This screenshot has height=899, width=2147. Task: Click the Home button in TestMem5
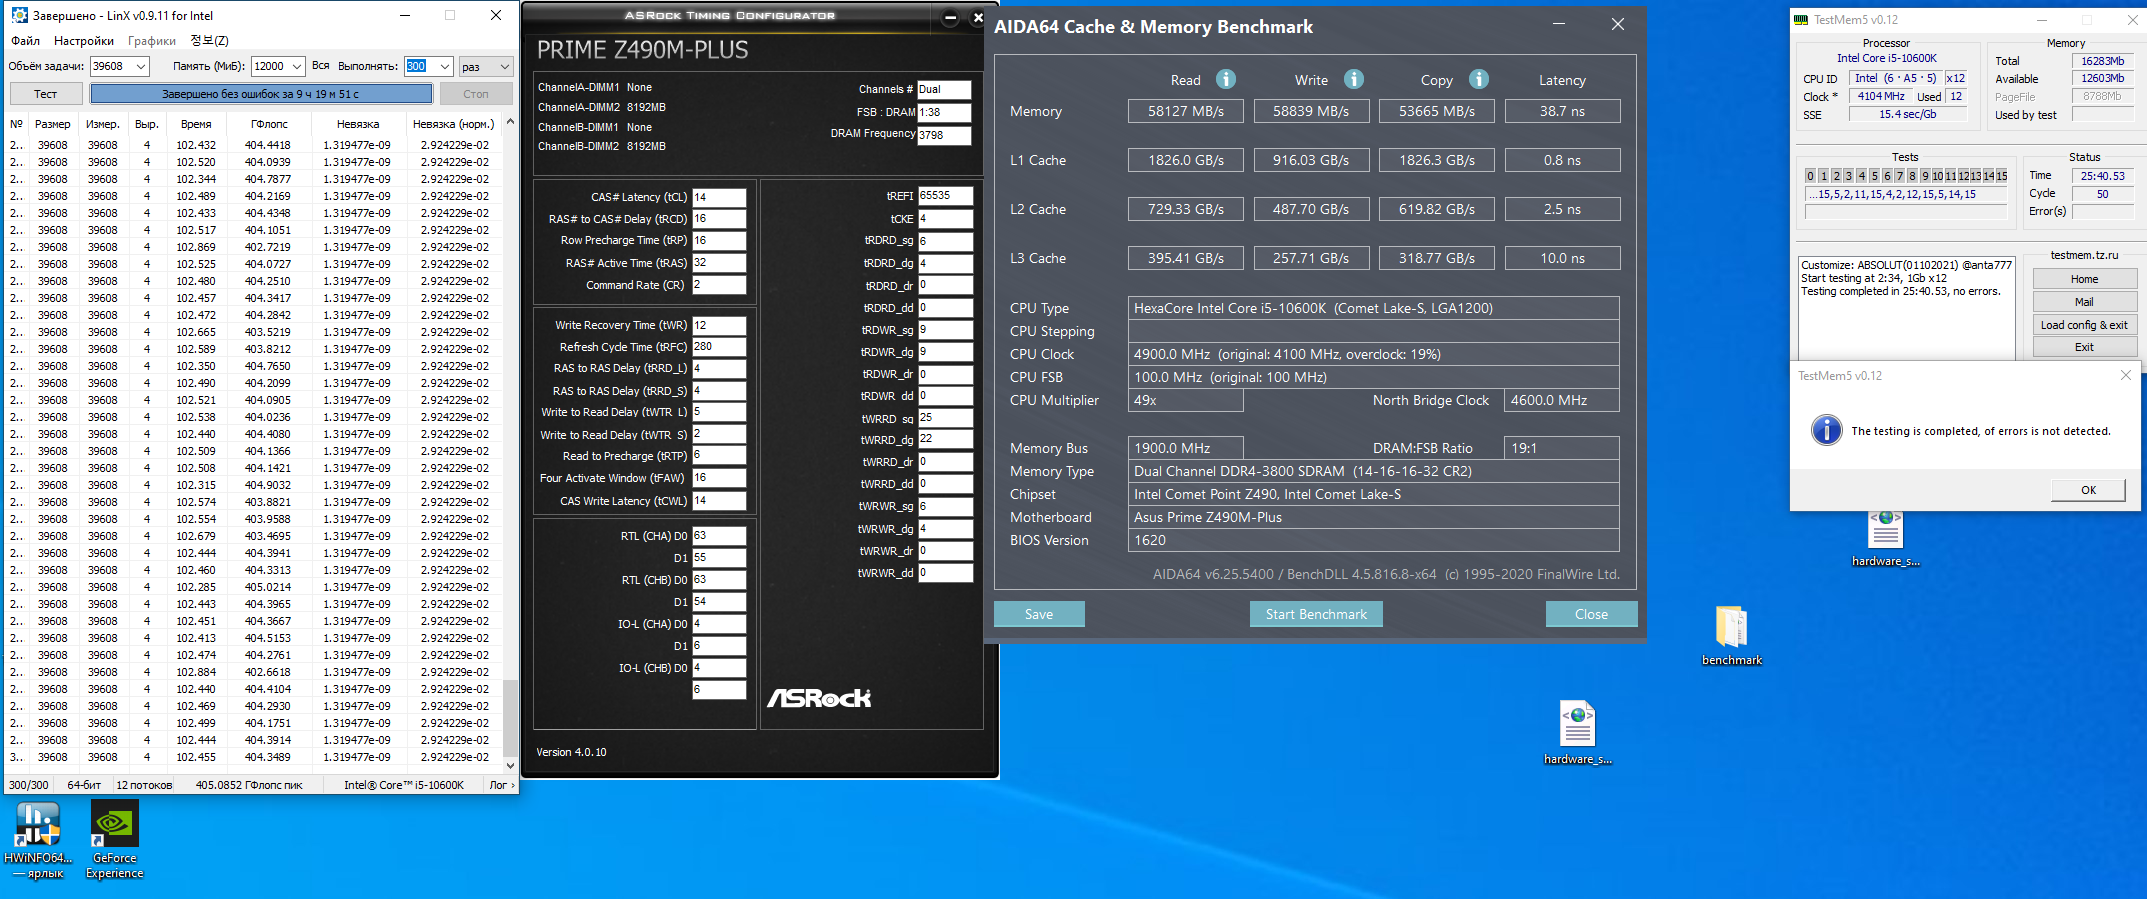tap(2084, 279)
